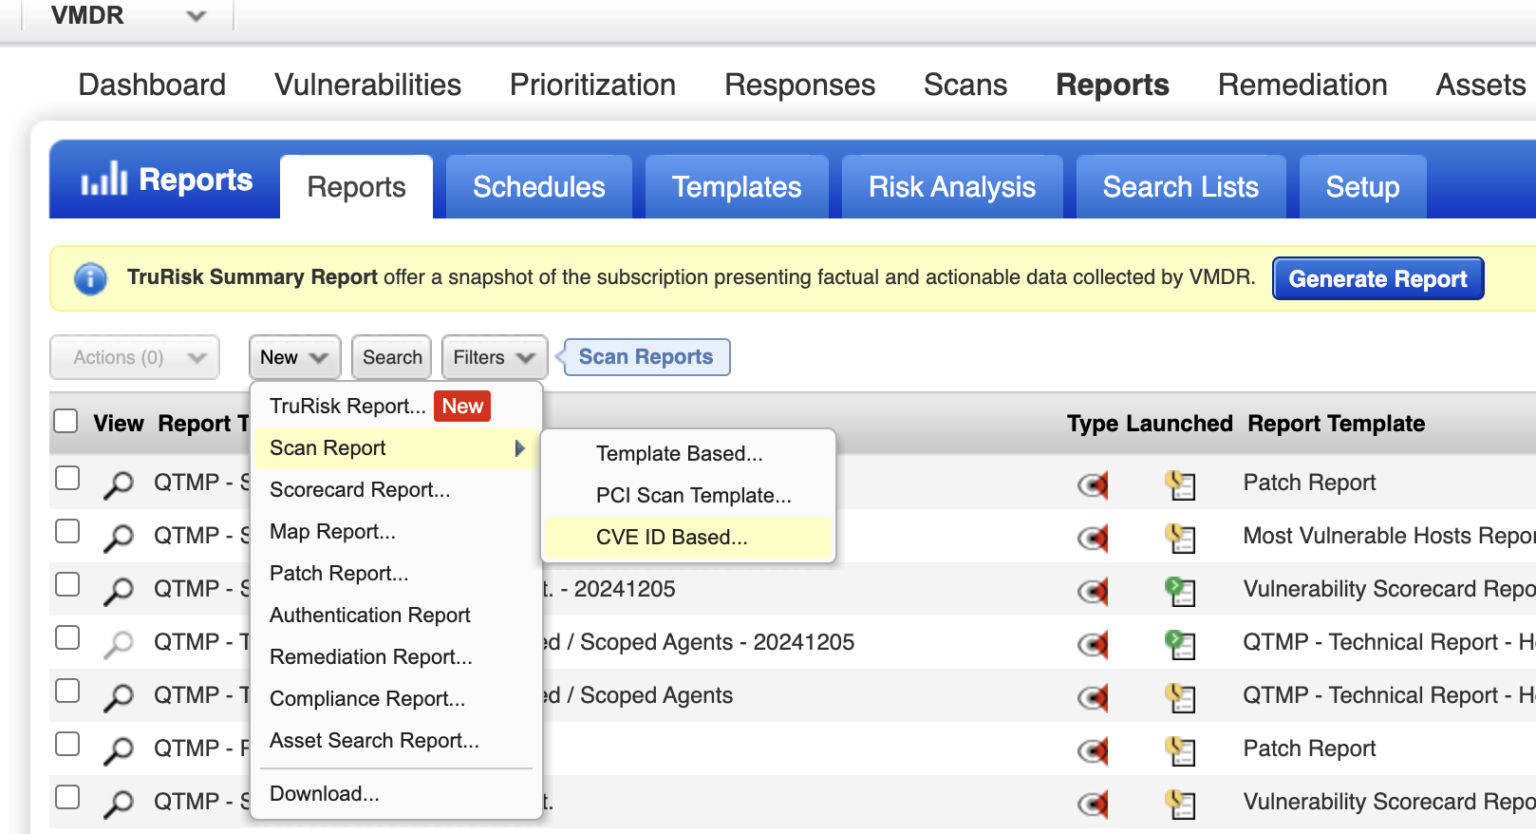Click type icon in first Patch Report row
The height and width of the screenshot is (834, 1536).
(1093, 486)
